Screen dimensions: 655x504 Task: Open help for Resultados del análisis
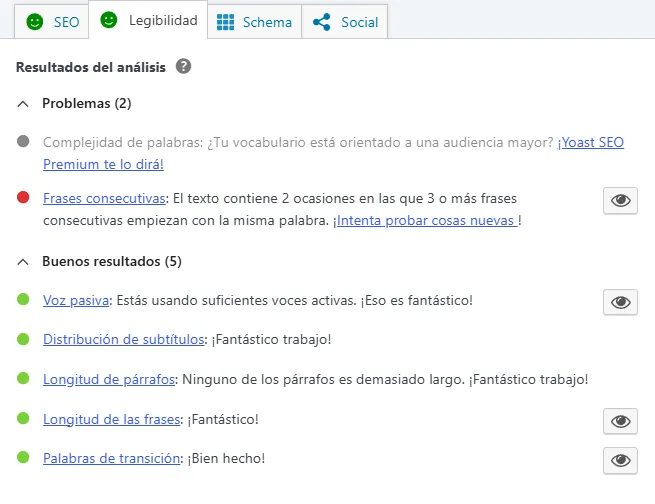point(183,66)
